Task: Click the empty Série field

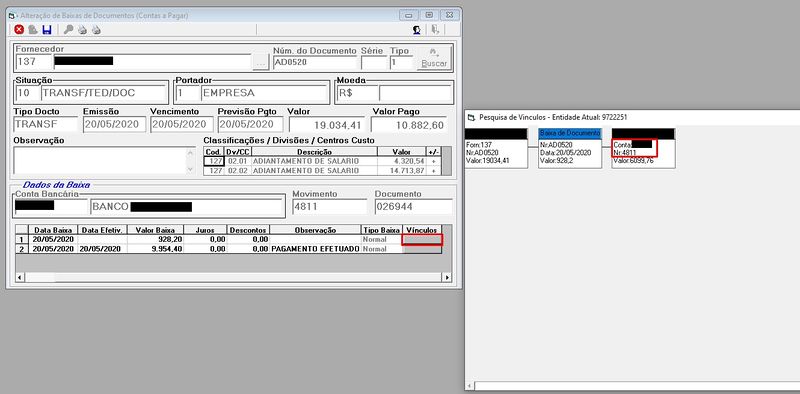Action: [374, 63]
